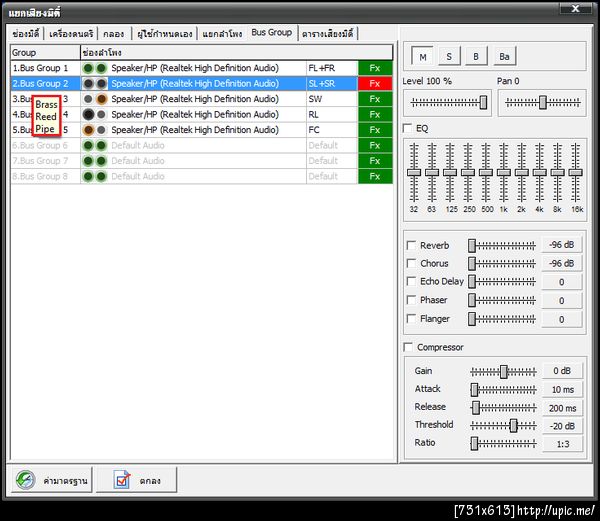Enable the Echo Delay checkbox
The height and width of the screenshot is (521, 600).
(x=411, y=281)
